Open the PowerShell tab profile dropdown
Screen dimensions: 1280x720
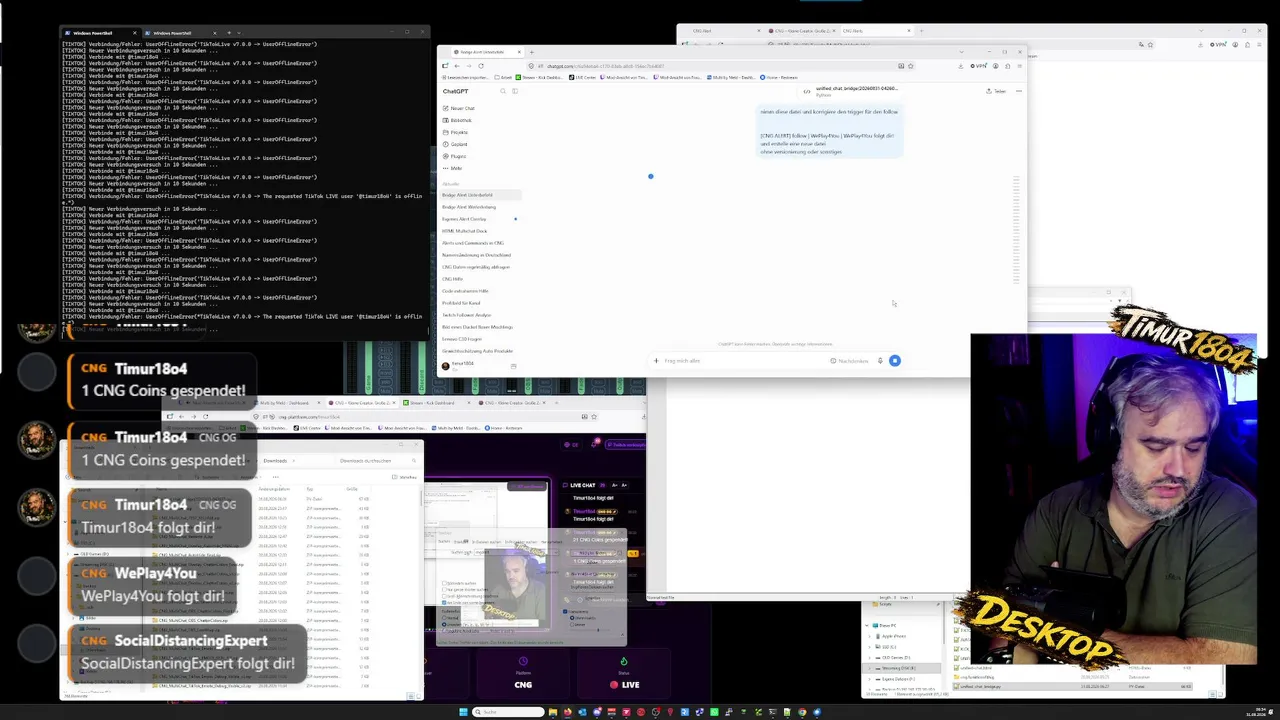[239, 33]
